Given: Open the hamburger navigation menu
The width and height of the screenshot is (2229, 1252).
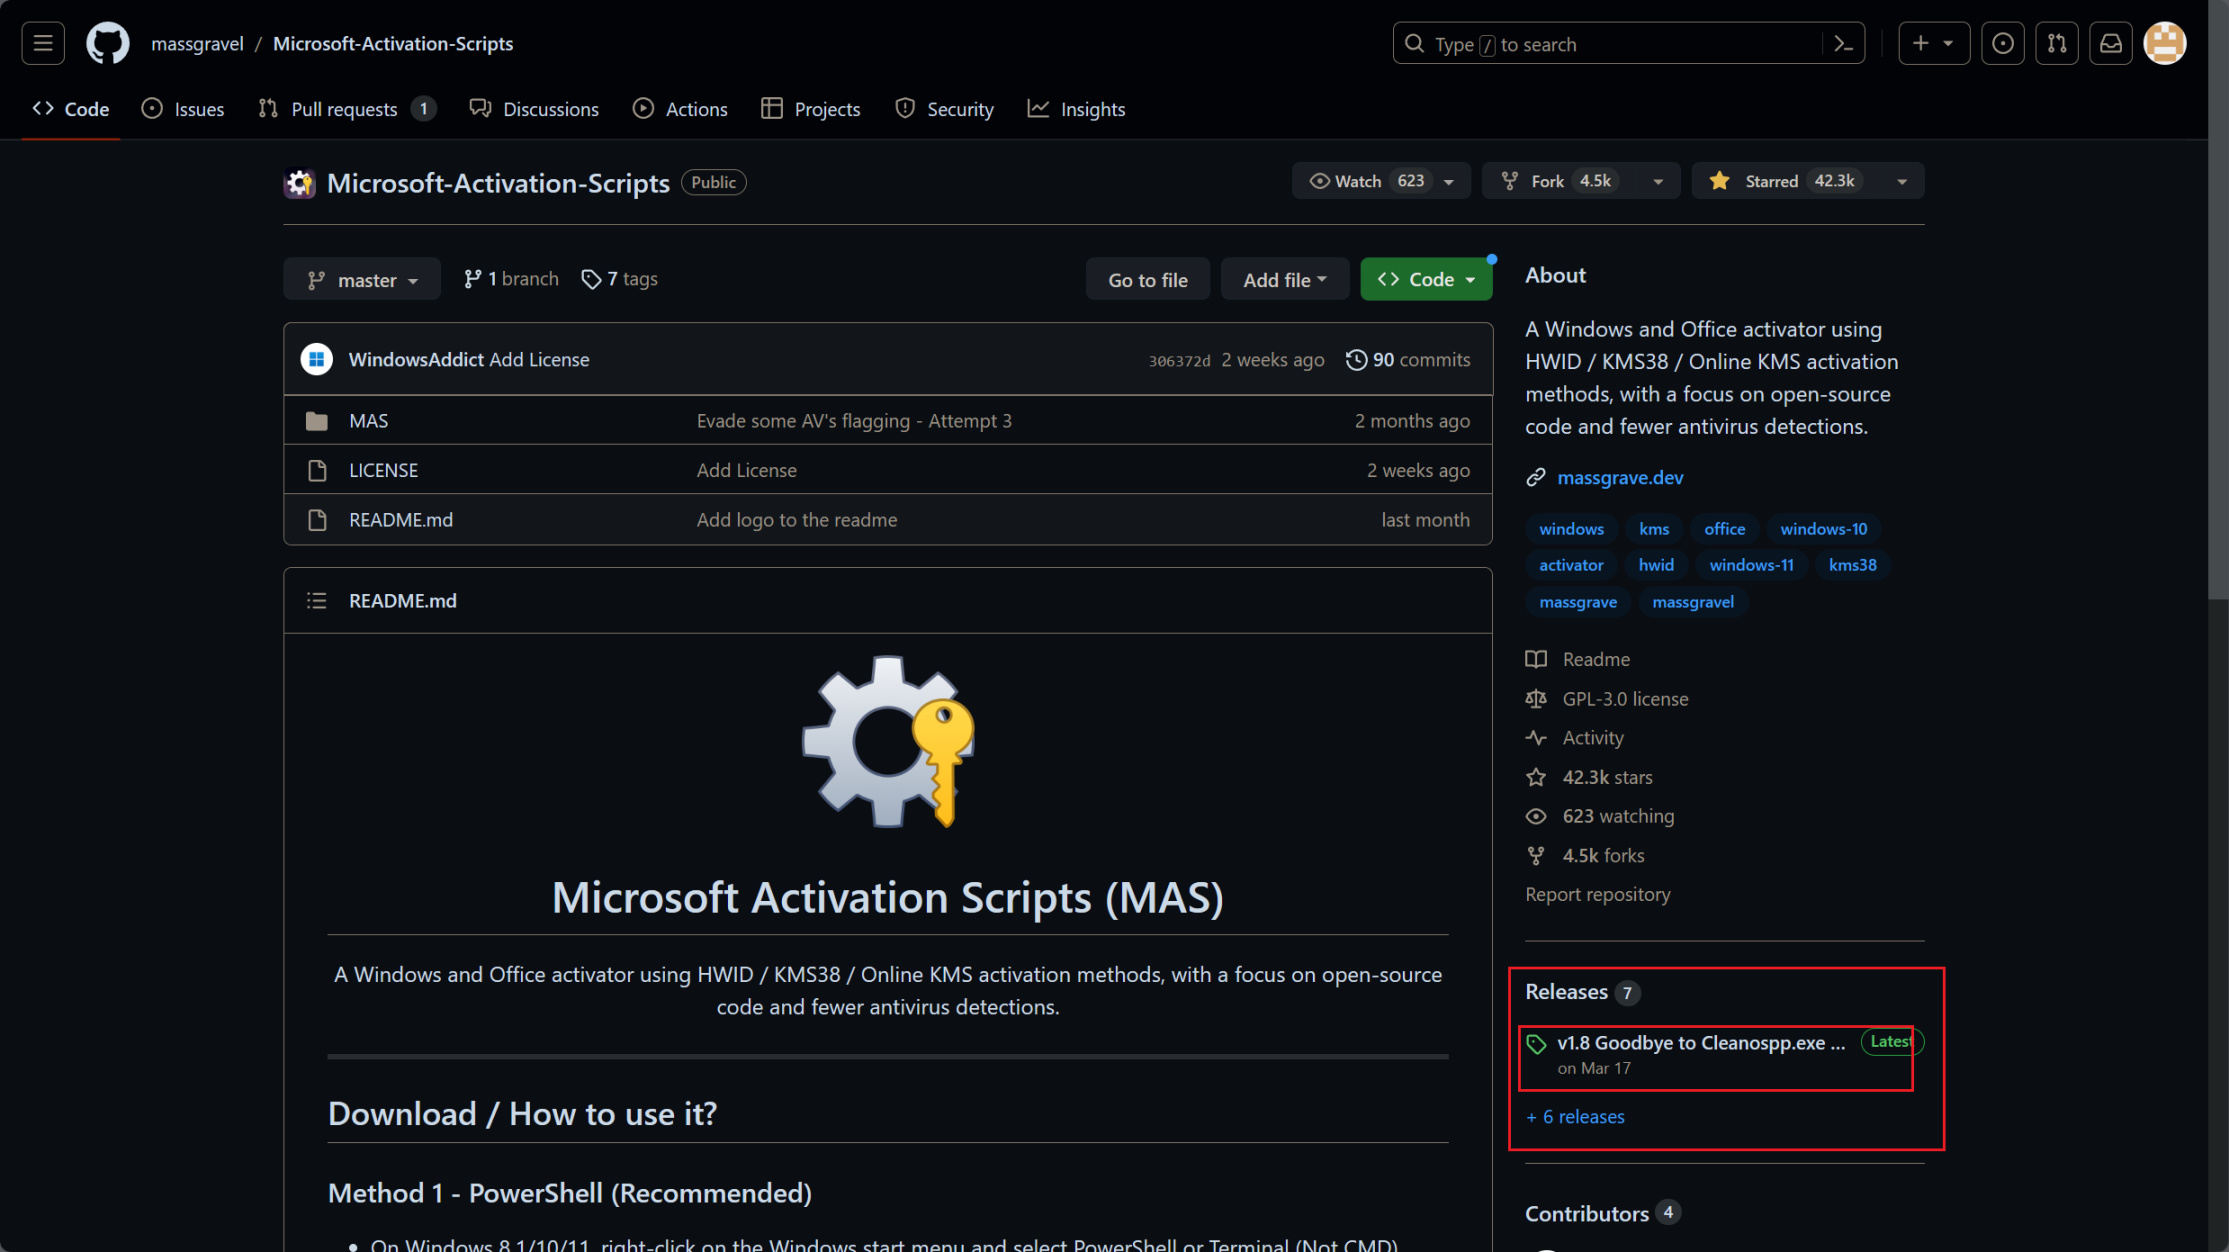Looking at the screenshot, I should click(x=43, y=43).
